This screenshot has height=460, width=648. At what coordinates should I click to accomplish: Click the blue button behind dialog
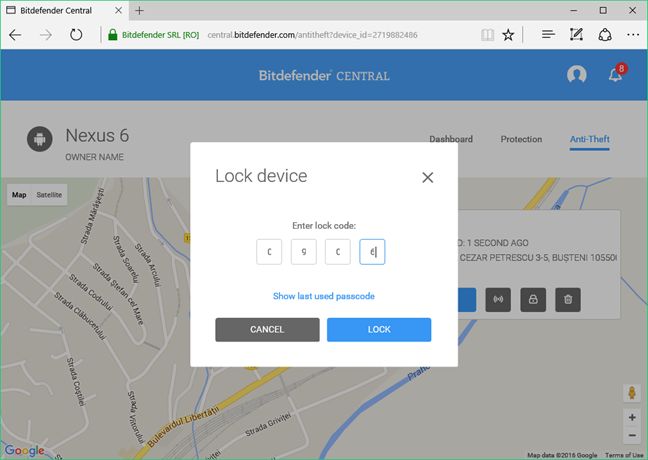[x=467, y=300]
